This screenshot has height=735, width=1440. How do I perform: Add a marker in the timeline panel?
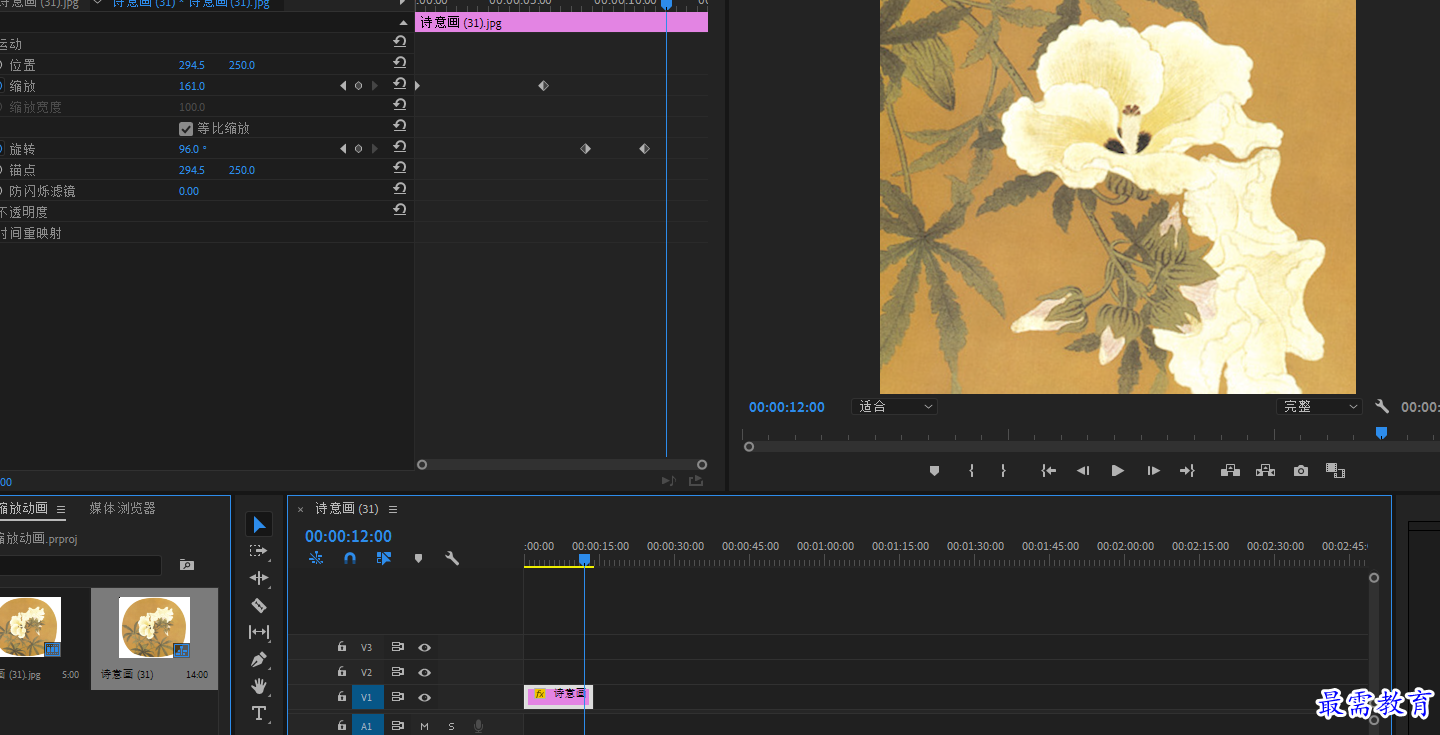click(419, 558)
